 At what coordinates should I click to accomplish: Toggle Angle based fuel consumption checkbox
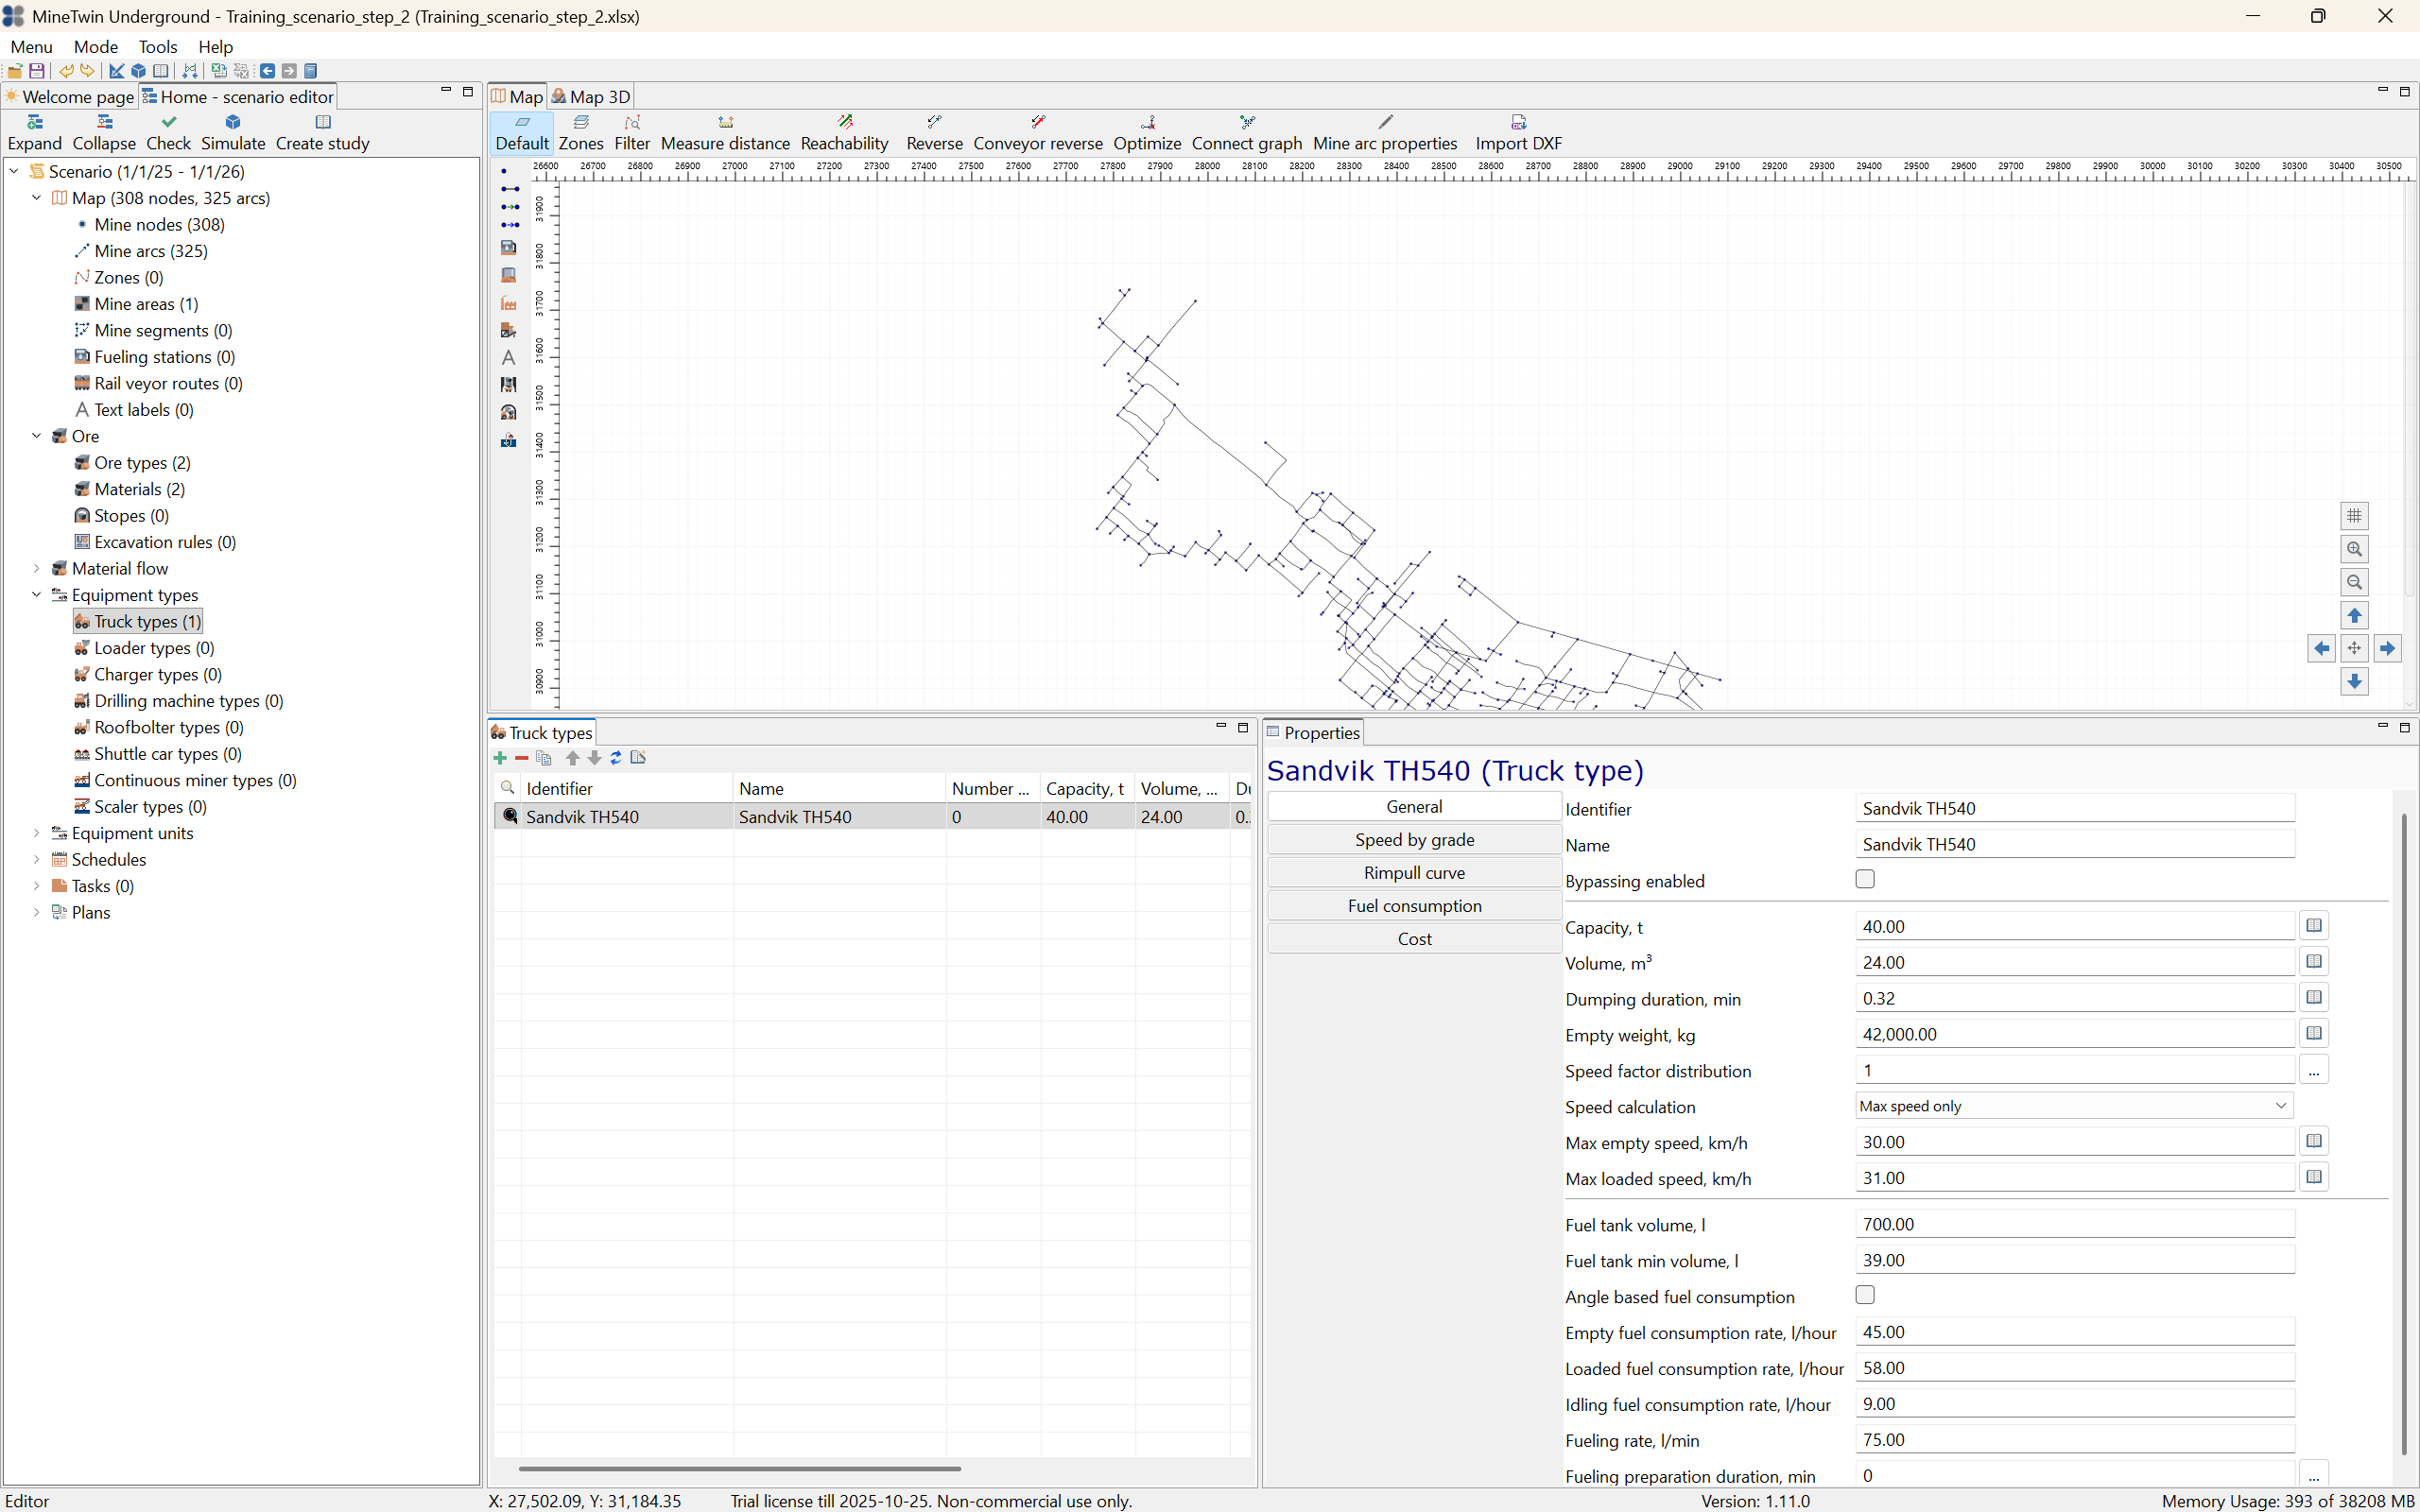[1865, 1295]
